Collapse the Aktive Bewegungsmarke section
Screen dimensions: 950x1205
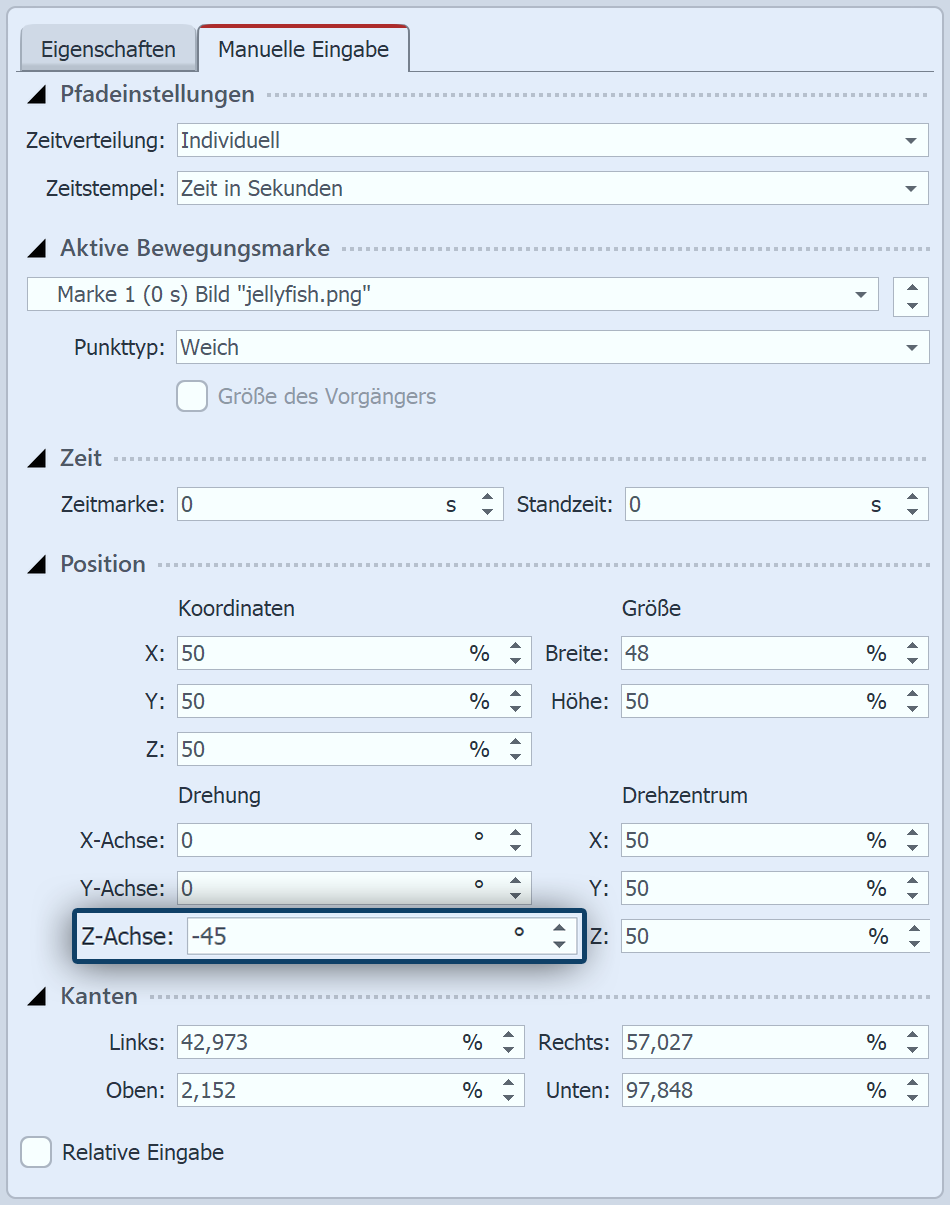click(37, 248)
